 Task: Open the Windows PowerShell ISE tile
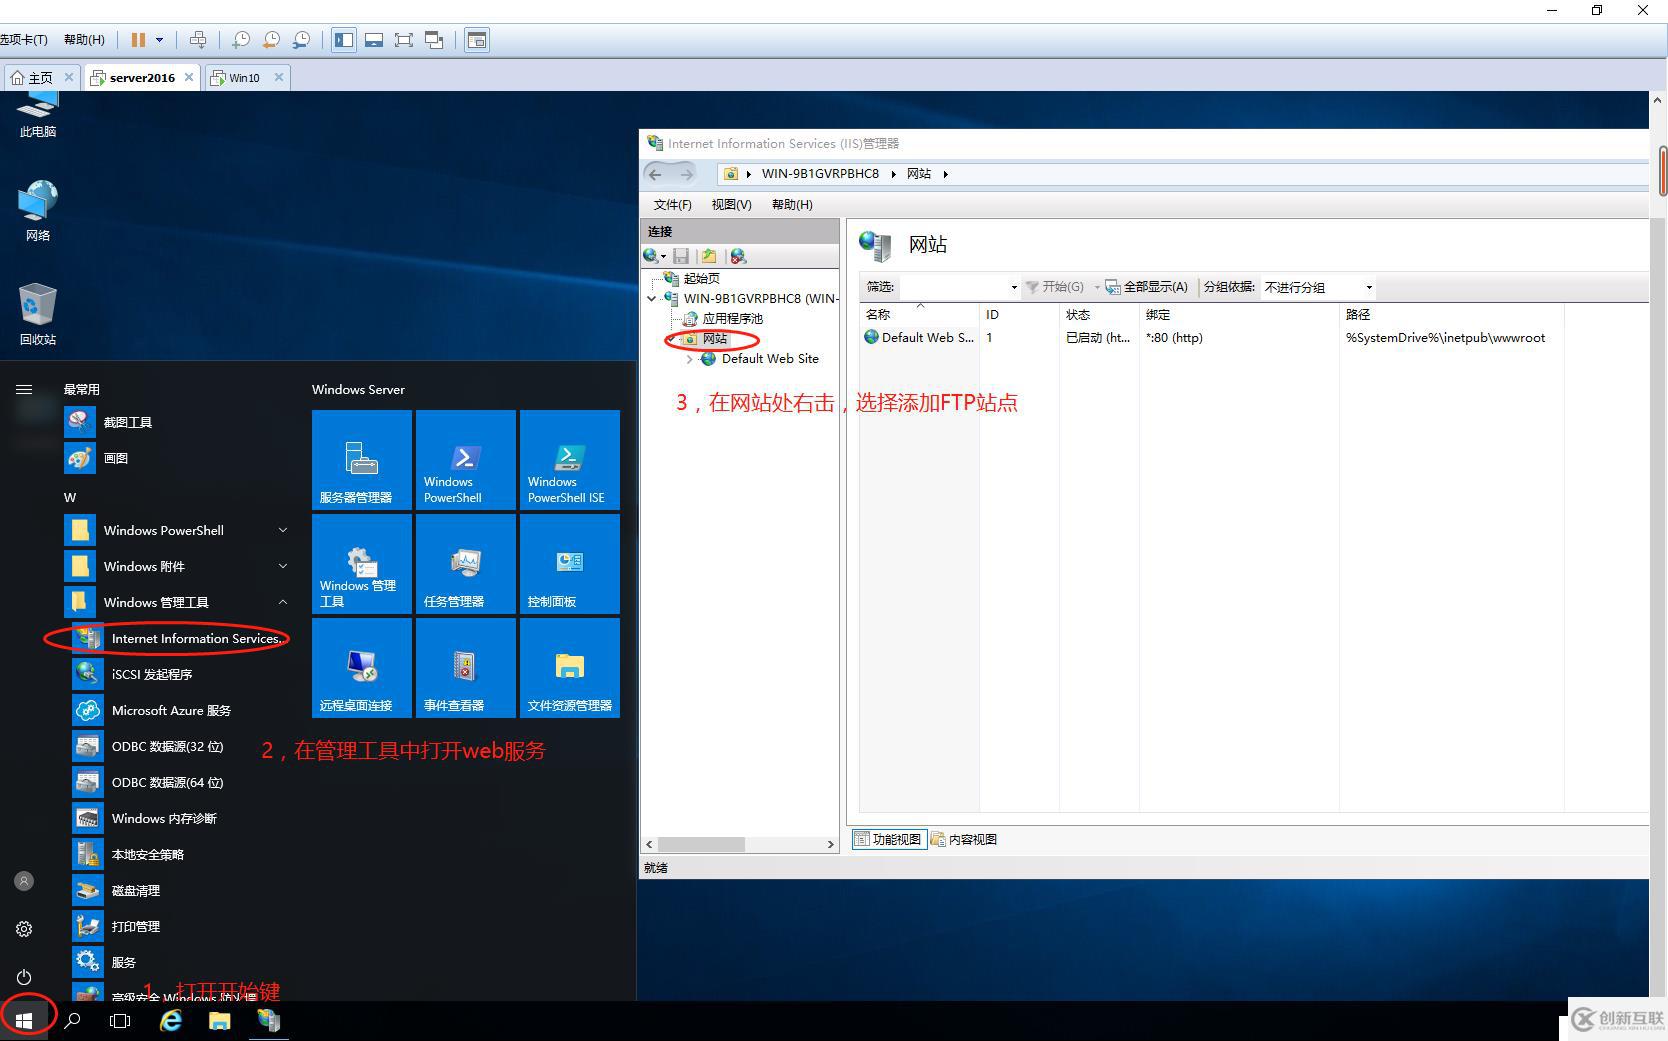click(x=570, y=460)
